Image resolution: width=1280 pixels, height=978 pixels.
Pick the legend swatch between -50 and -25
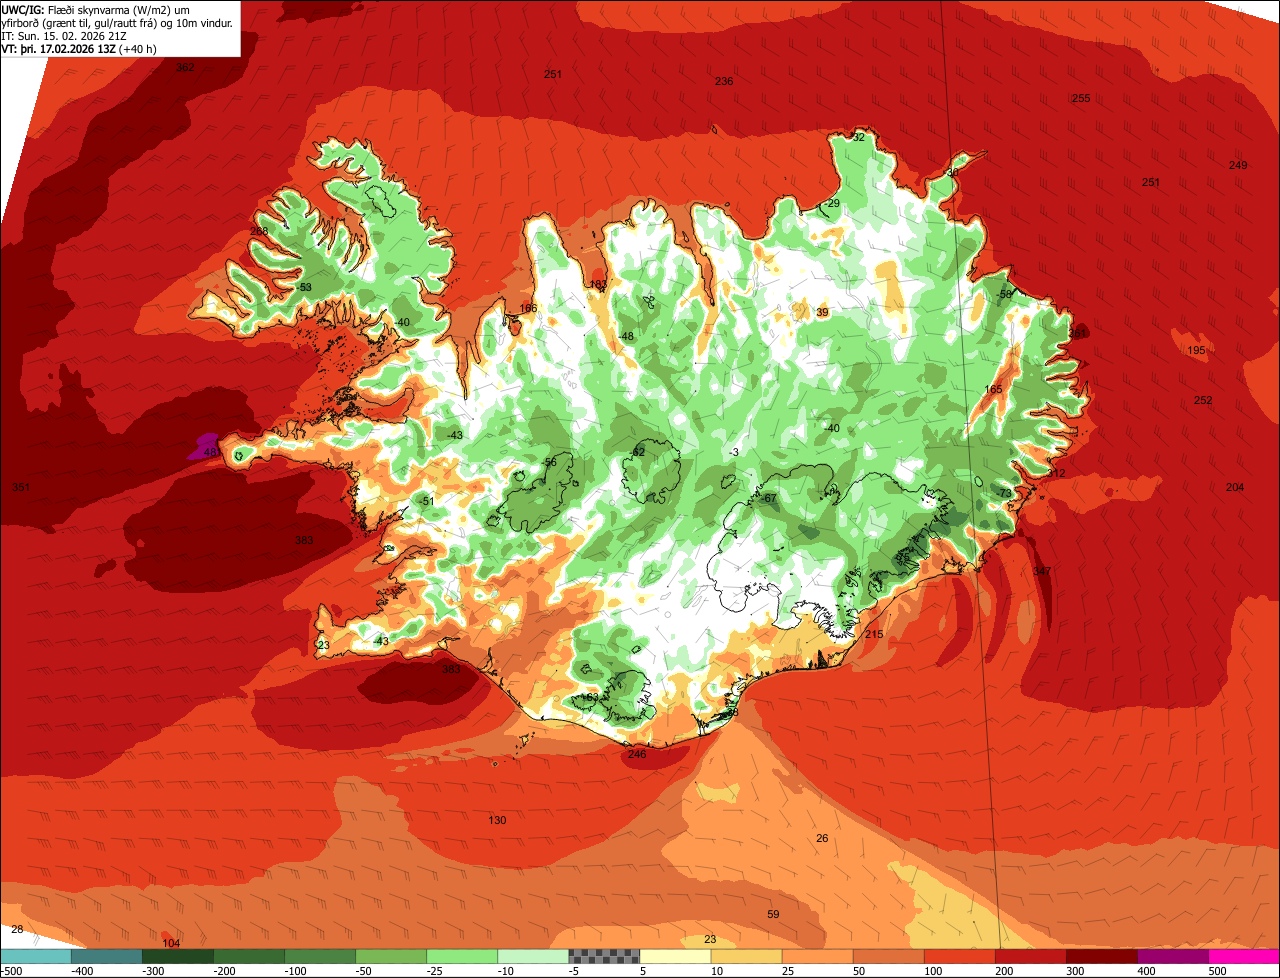(391, 956)
